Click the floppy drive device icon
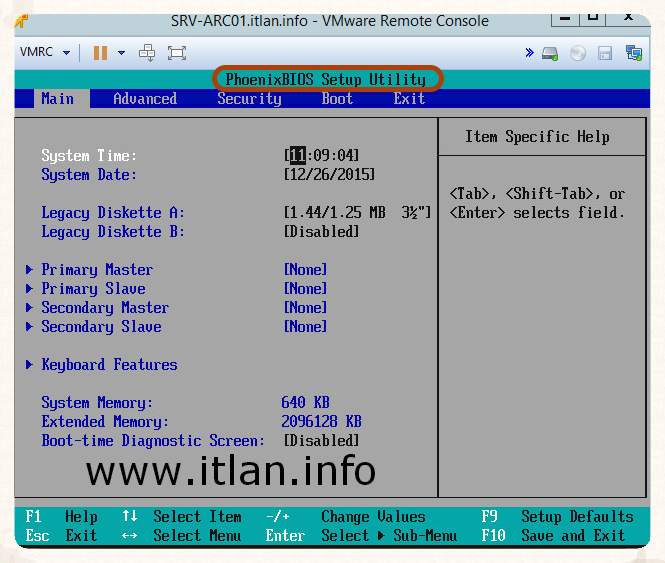665x563 pixels. 605,53
